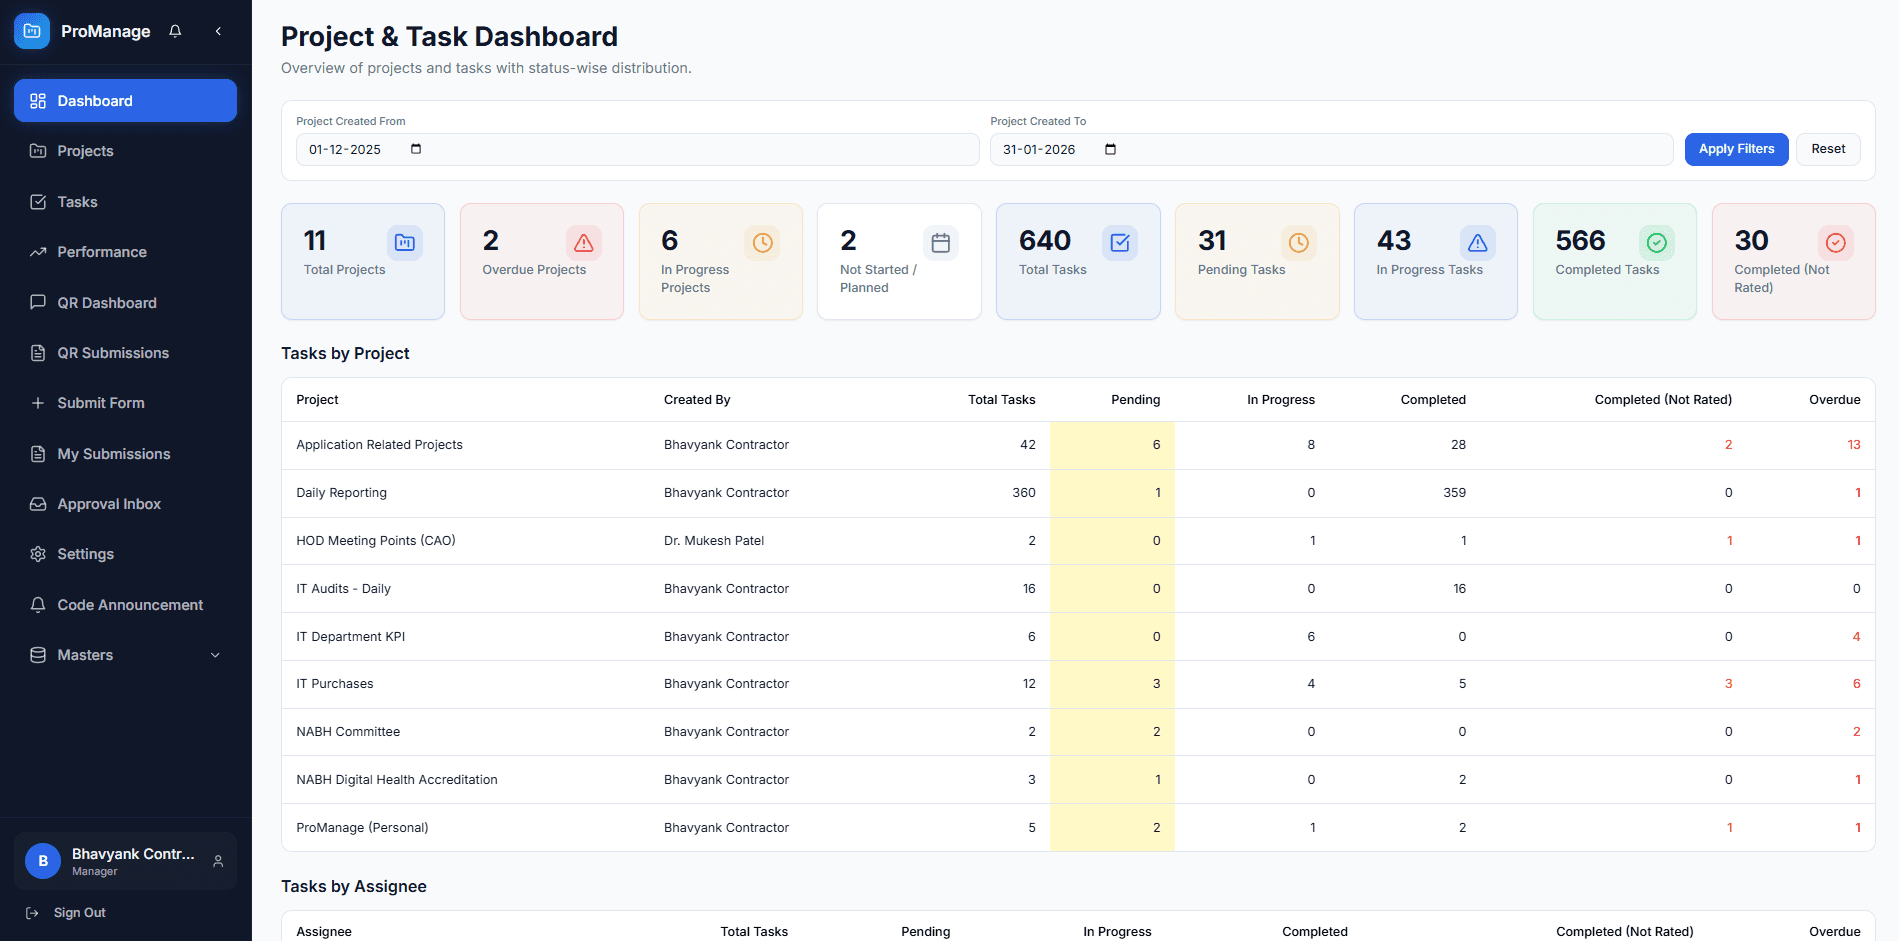This screenshot has width=1899, height=941.
Task: Open calendar picker for Project Created To
Action: 1110,149
